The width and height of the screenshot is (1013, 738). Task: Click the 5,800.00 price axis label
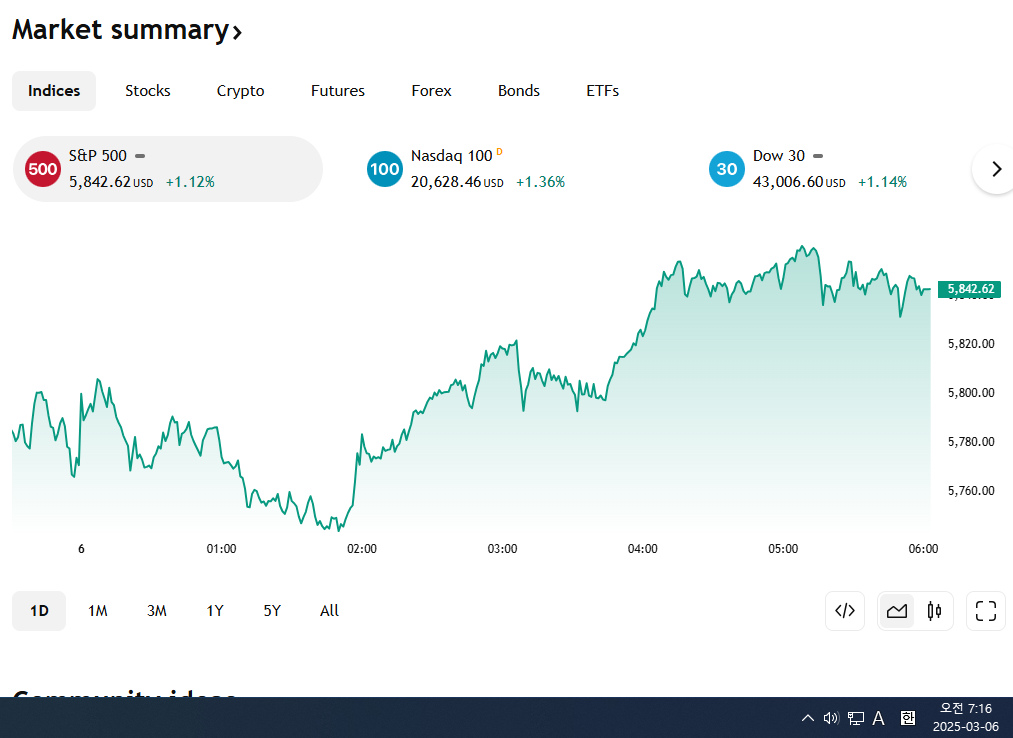pyautogui.click(x=971, y=393)
